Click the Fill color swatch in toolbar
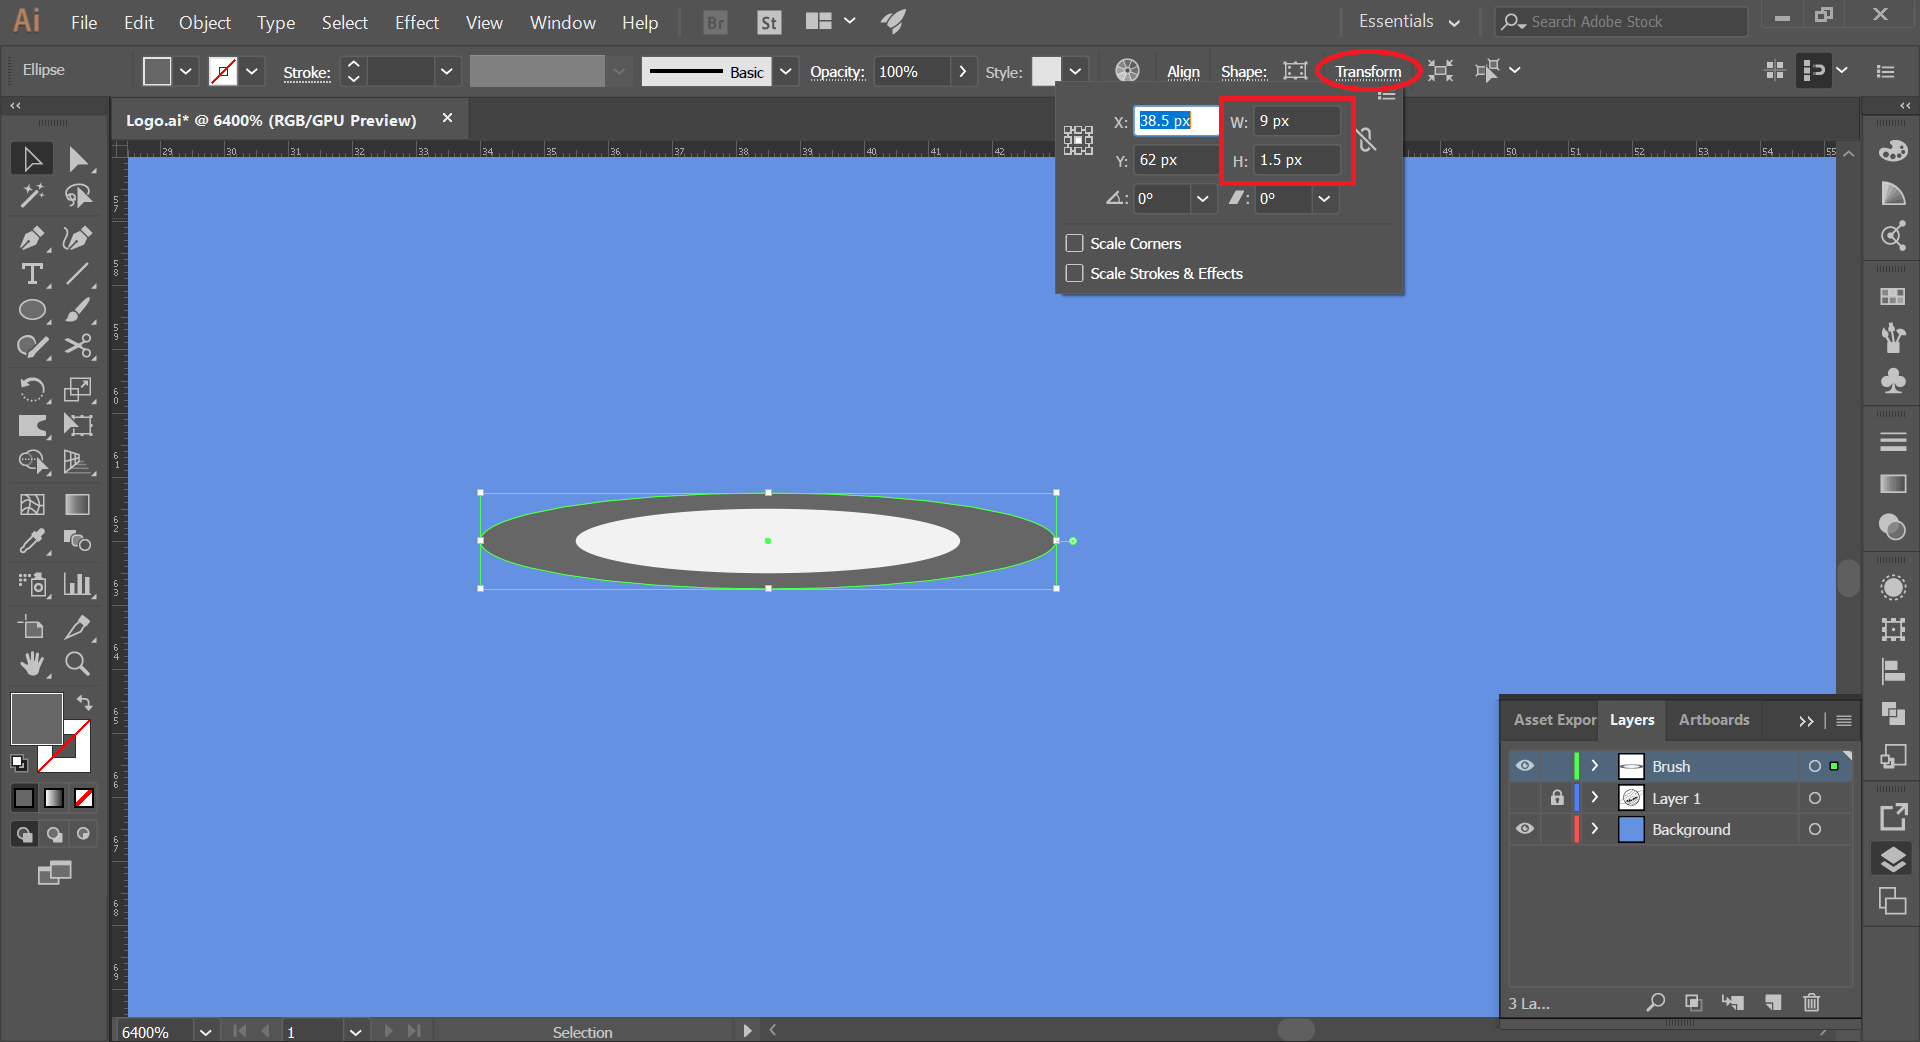1920x1042 pixels. click(37, 718)
